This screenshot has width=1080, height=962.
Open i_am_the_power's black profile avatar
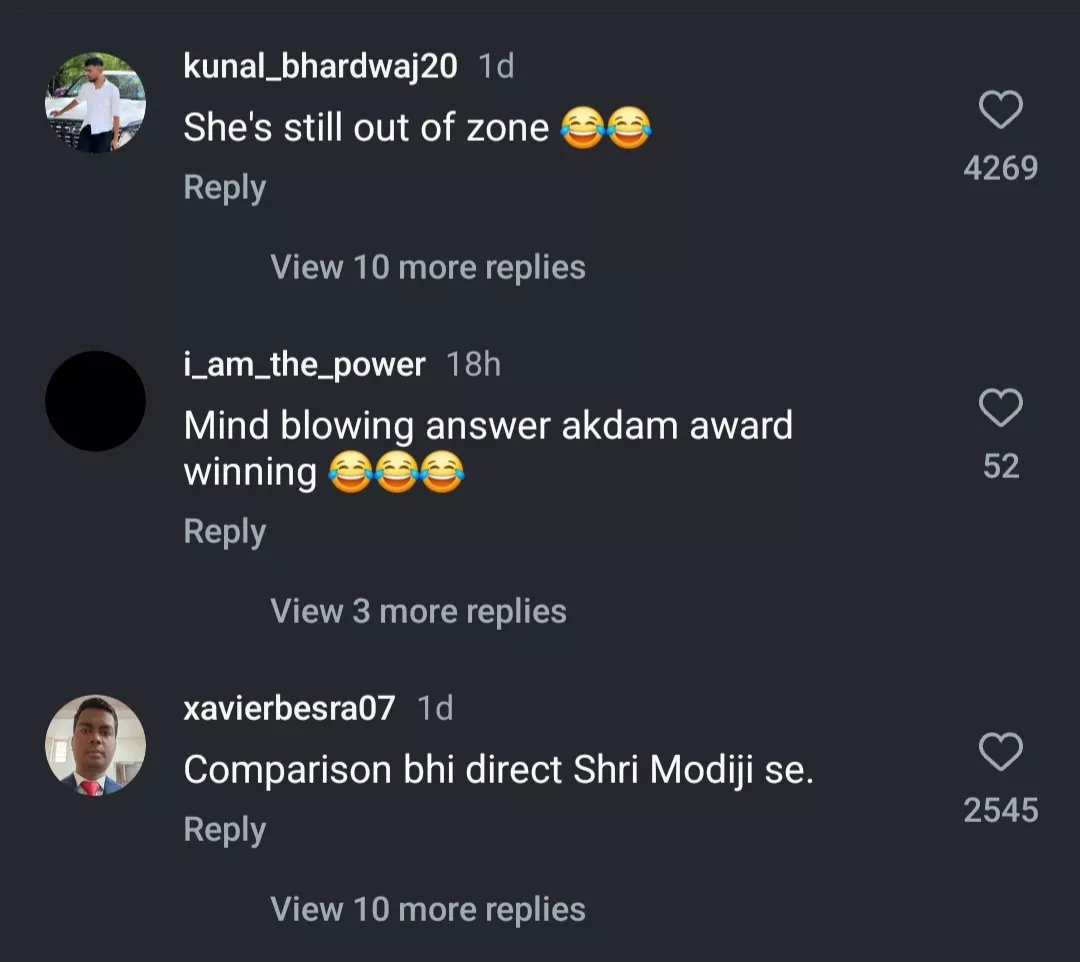96,401
